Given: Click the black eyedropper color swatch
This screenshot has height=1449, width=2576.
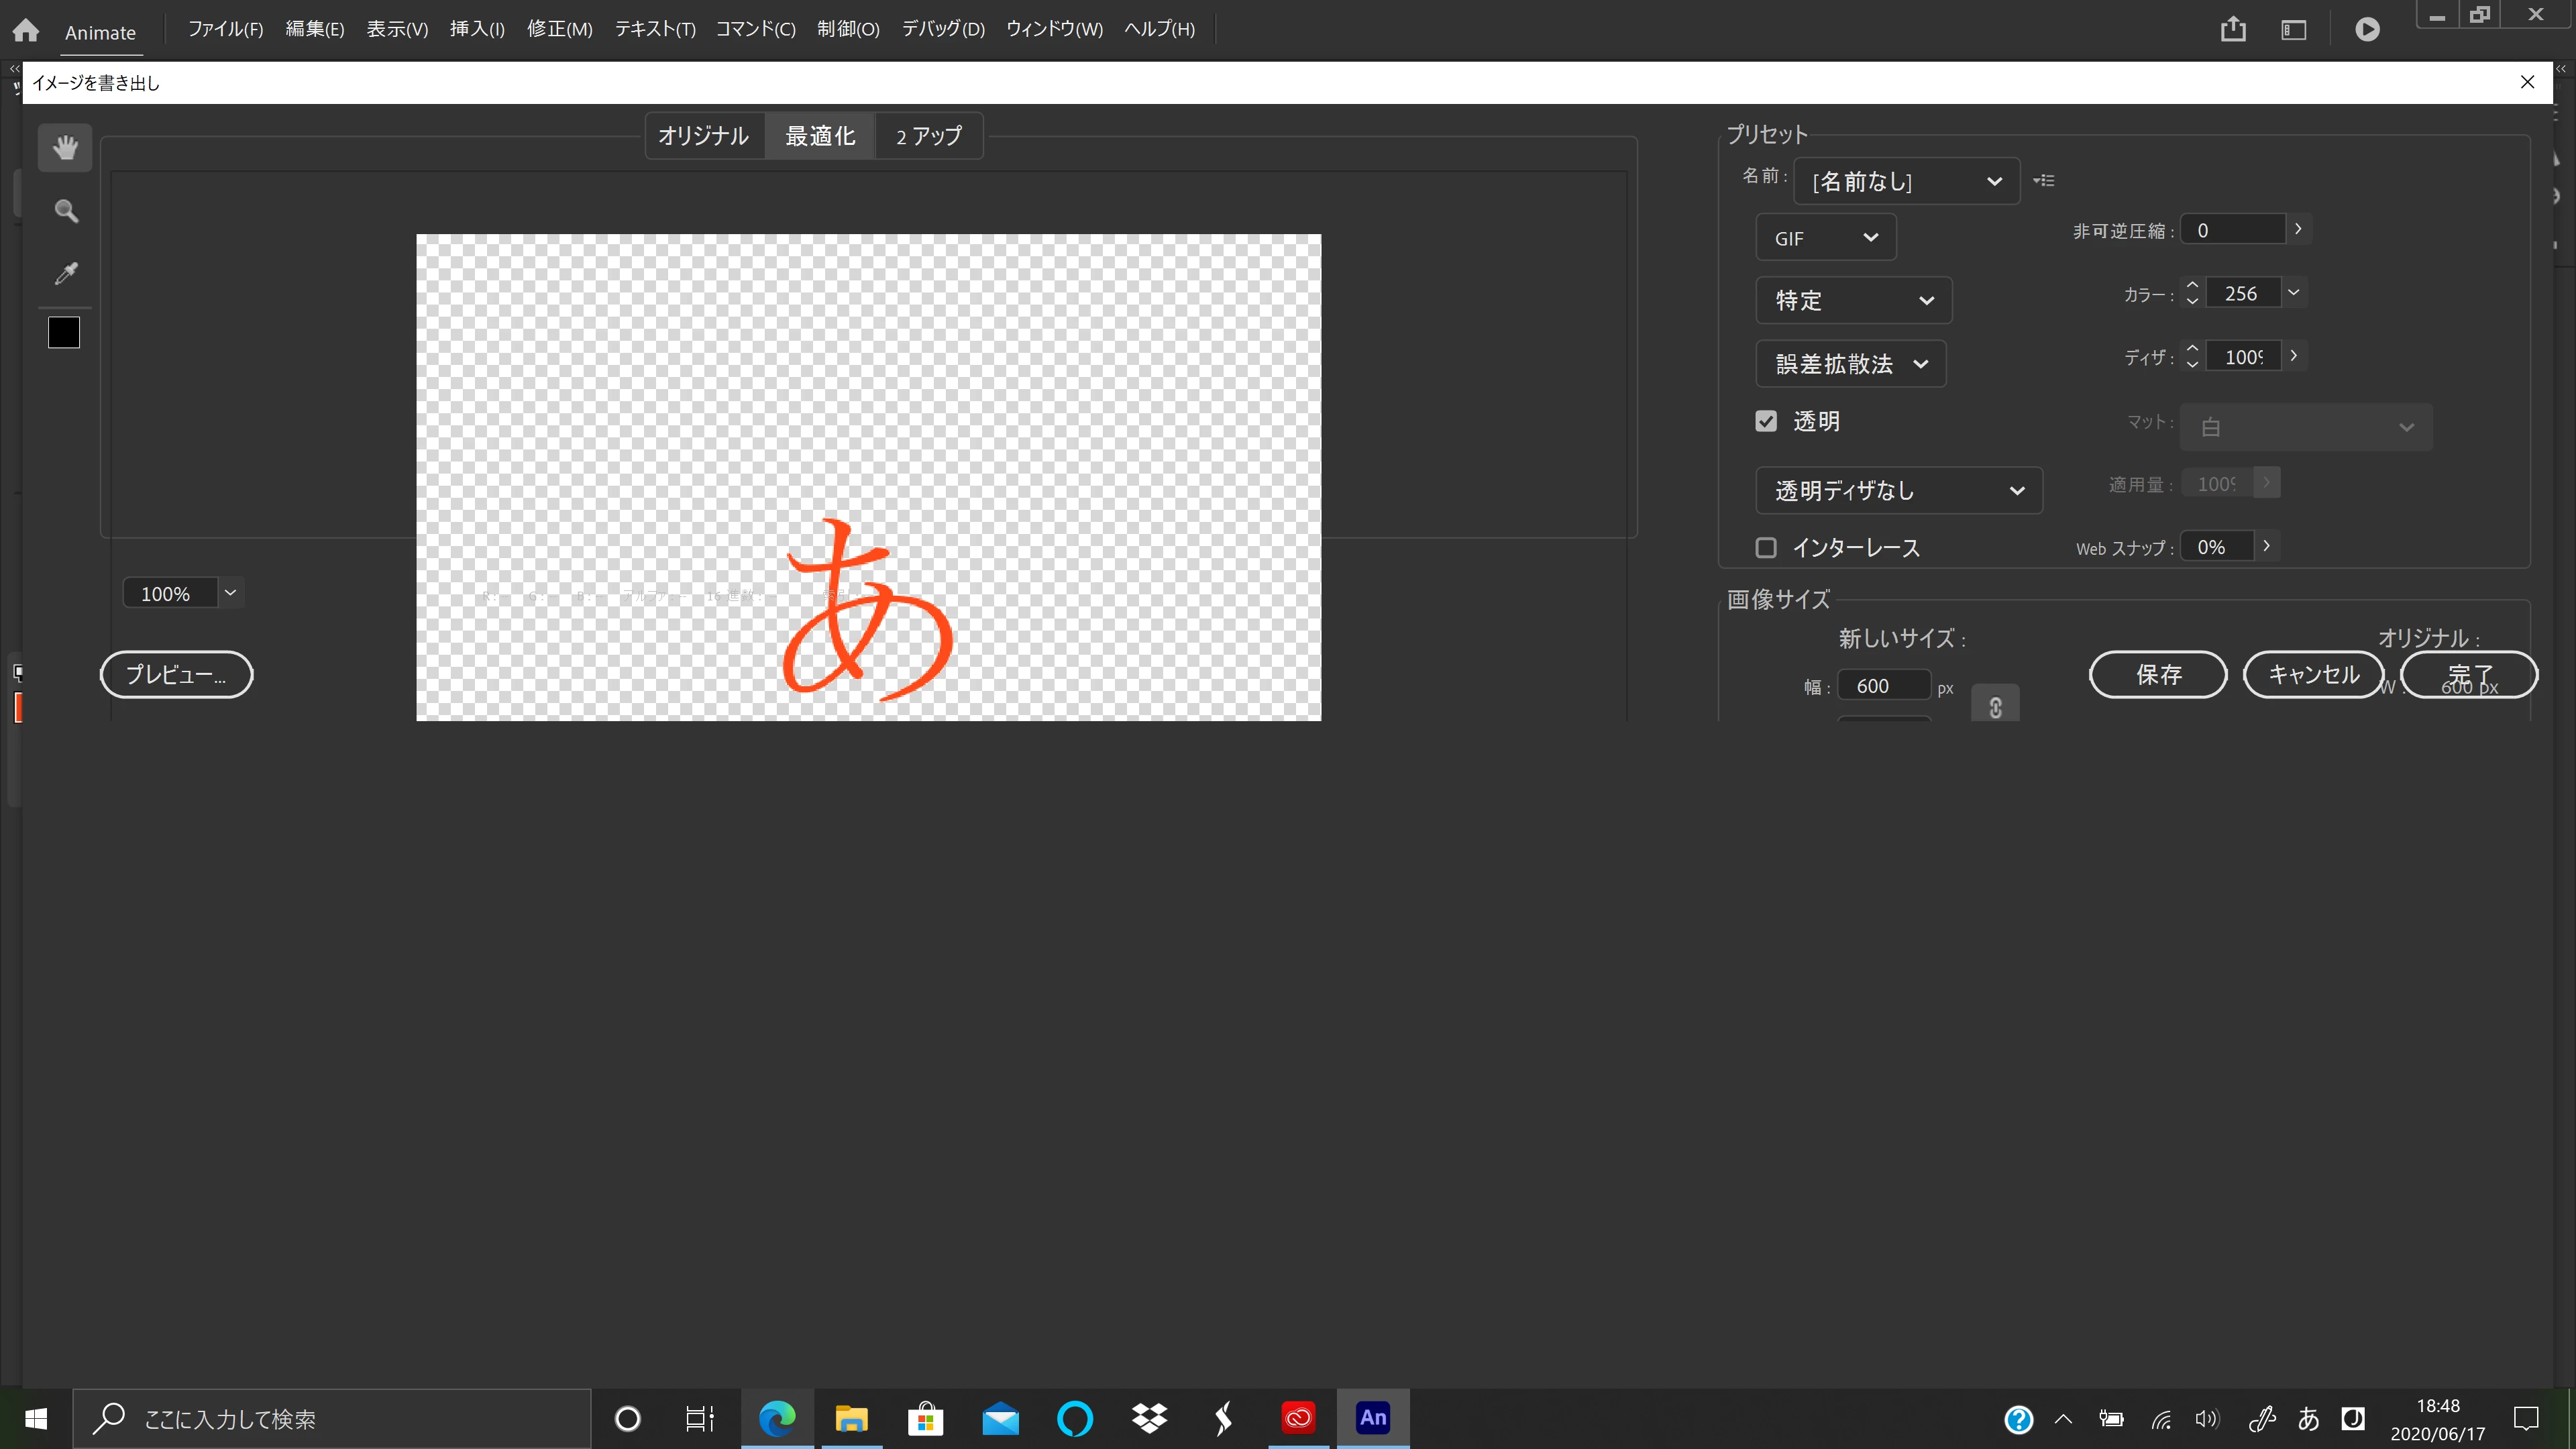Looking at the screenshot, I should (64, 333).
